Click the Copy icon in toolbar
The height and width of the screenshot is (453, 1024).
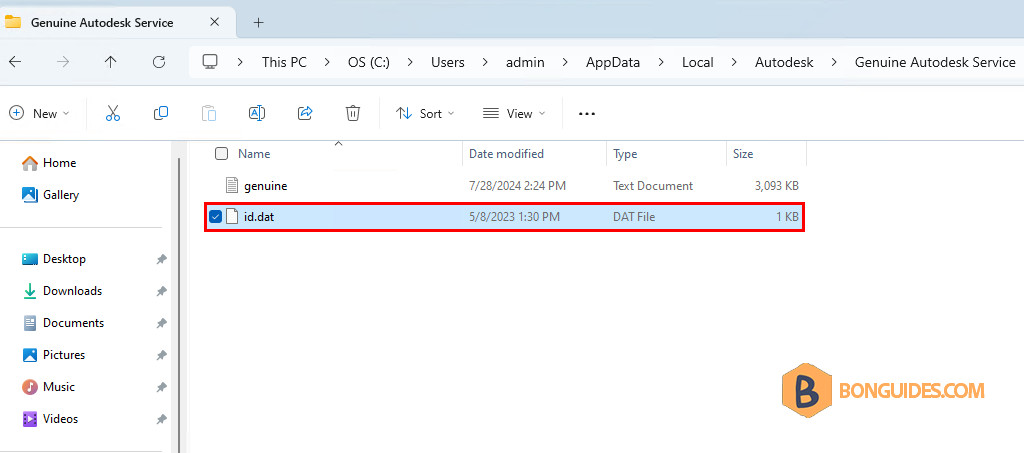pos(161,113)
